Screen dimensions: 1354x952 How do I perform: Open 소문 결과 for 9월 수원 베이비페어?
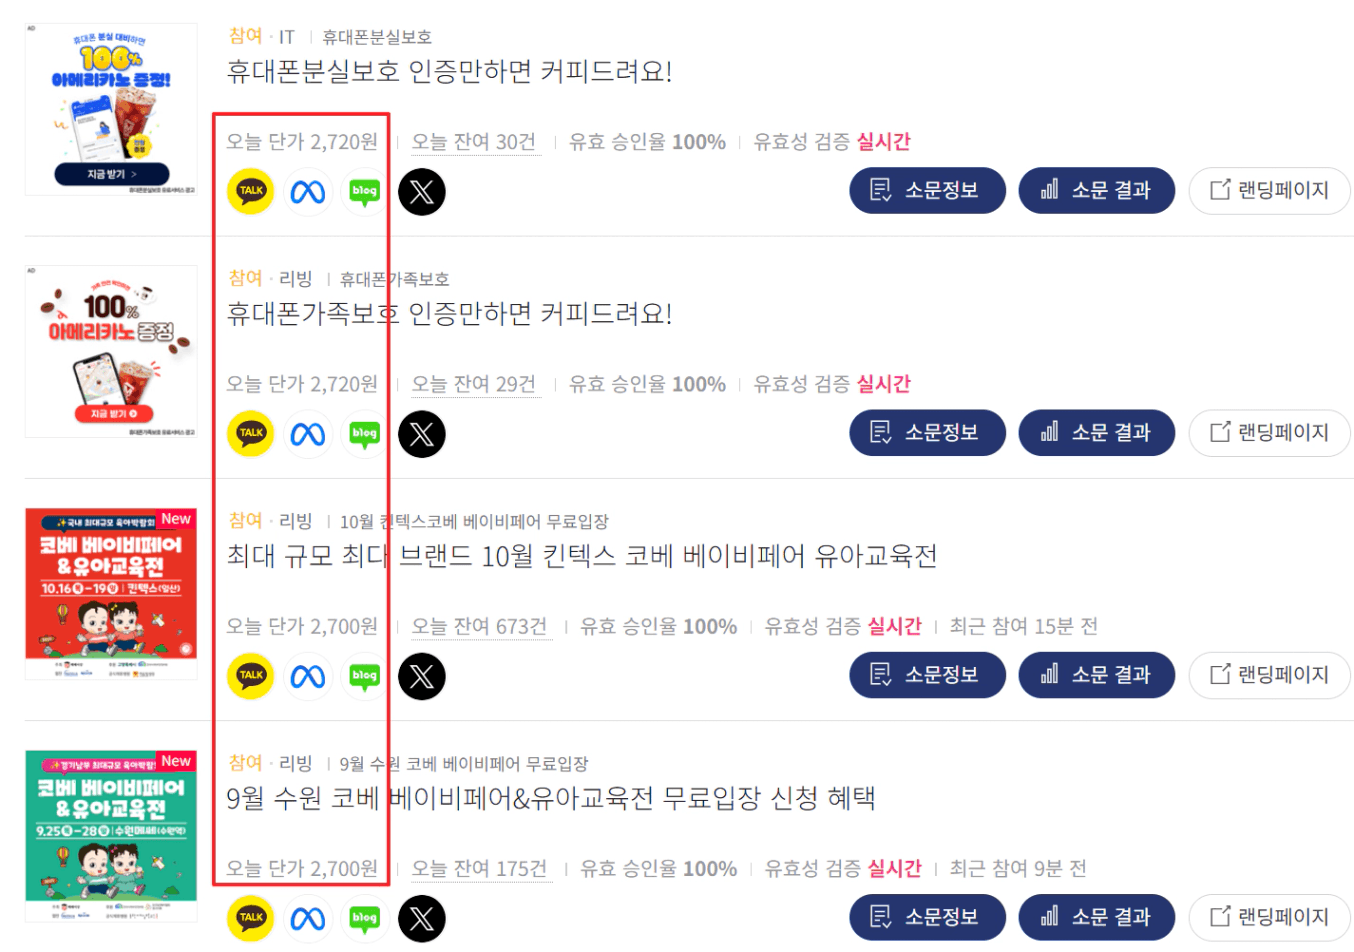point(1096,917)
